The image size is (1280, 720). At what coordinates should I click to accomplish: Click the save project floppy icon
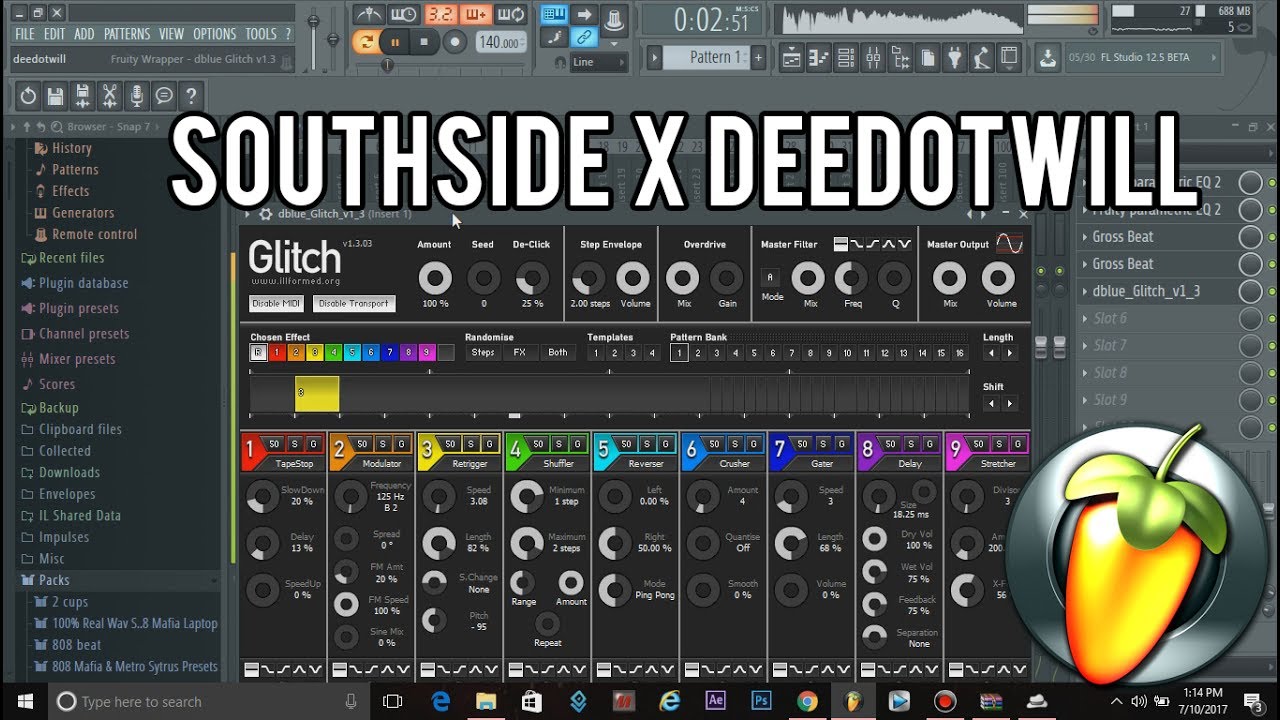click(x=55, y=96)
